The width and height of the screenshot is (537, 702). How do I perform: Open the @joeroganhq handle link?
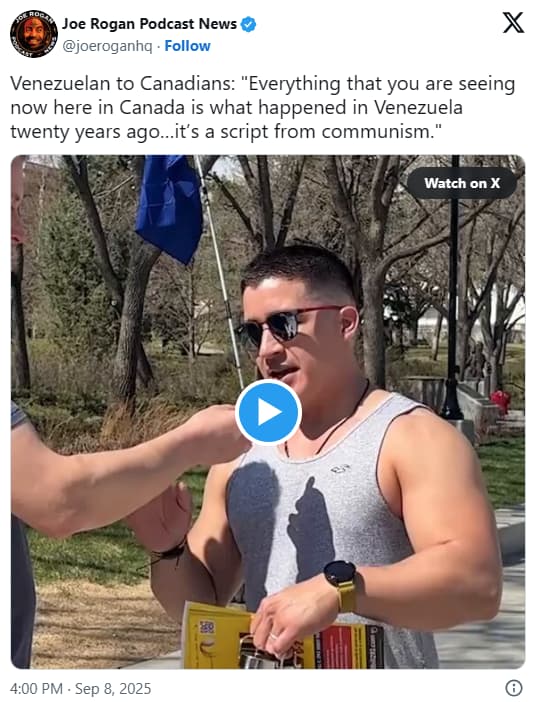[x=107, y=46]
